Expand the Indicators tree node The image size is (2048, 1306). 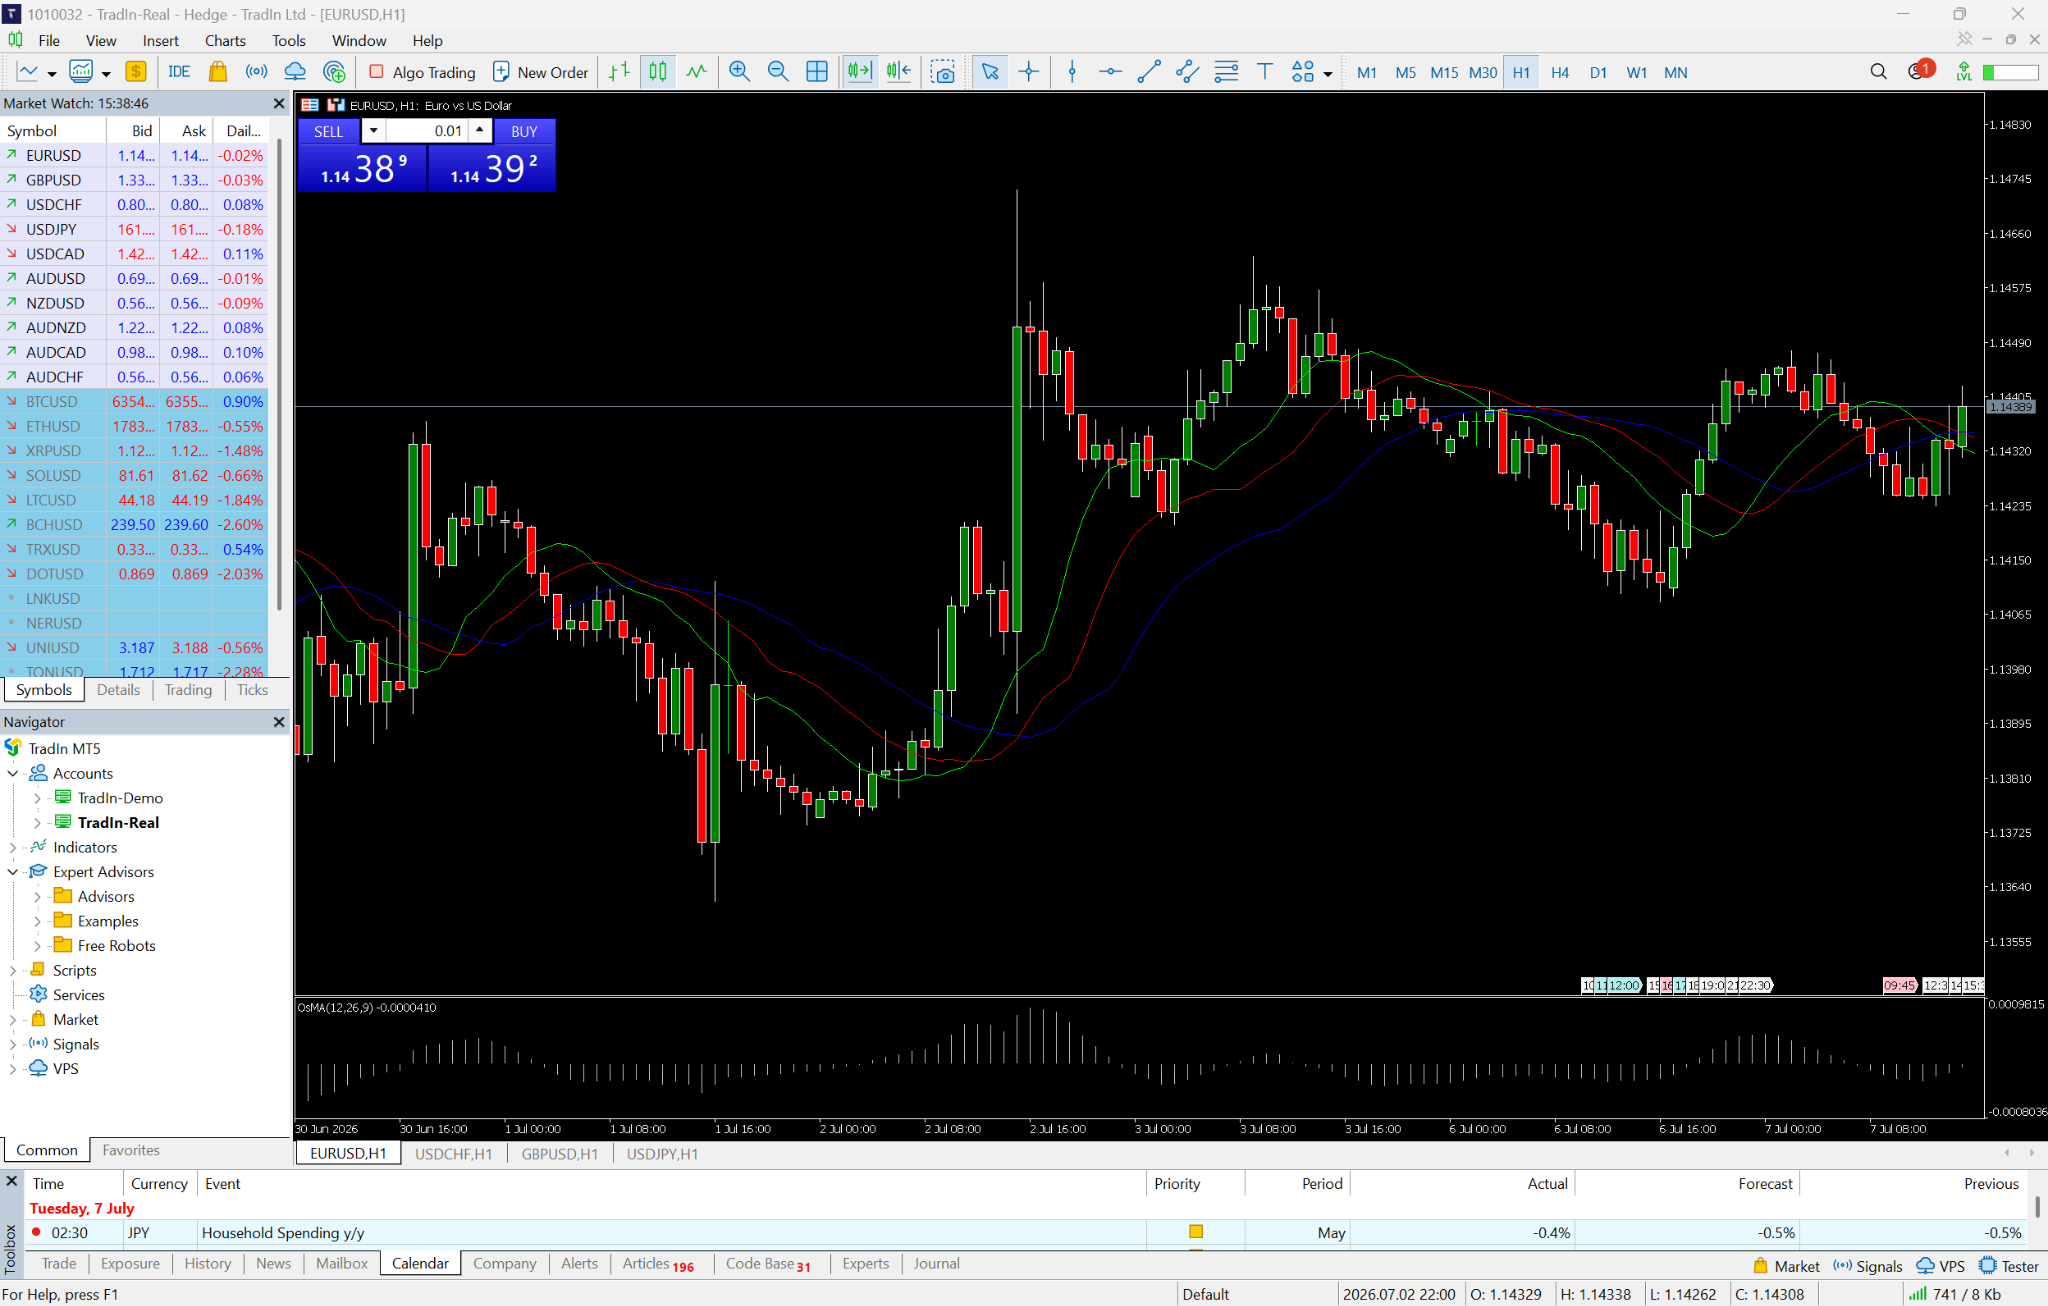point(13,847)
